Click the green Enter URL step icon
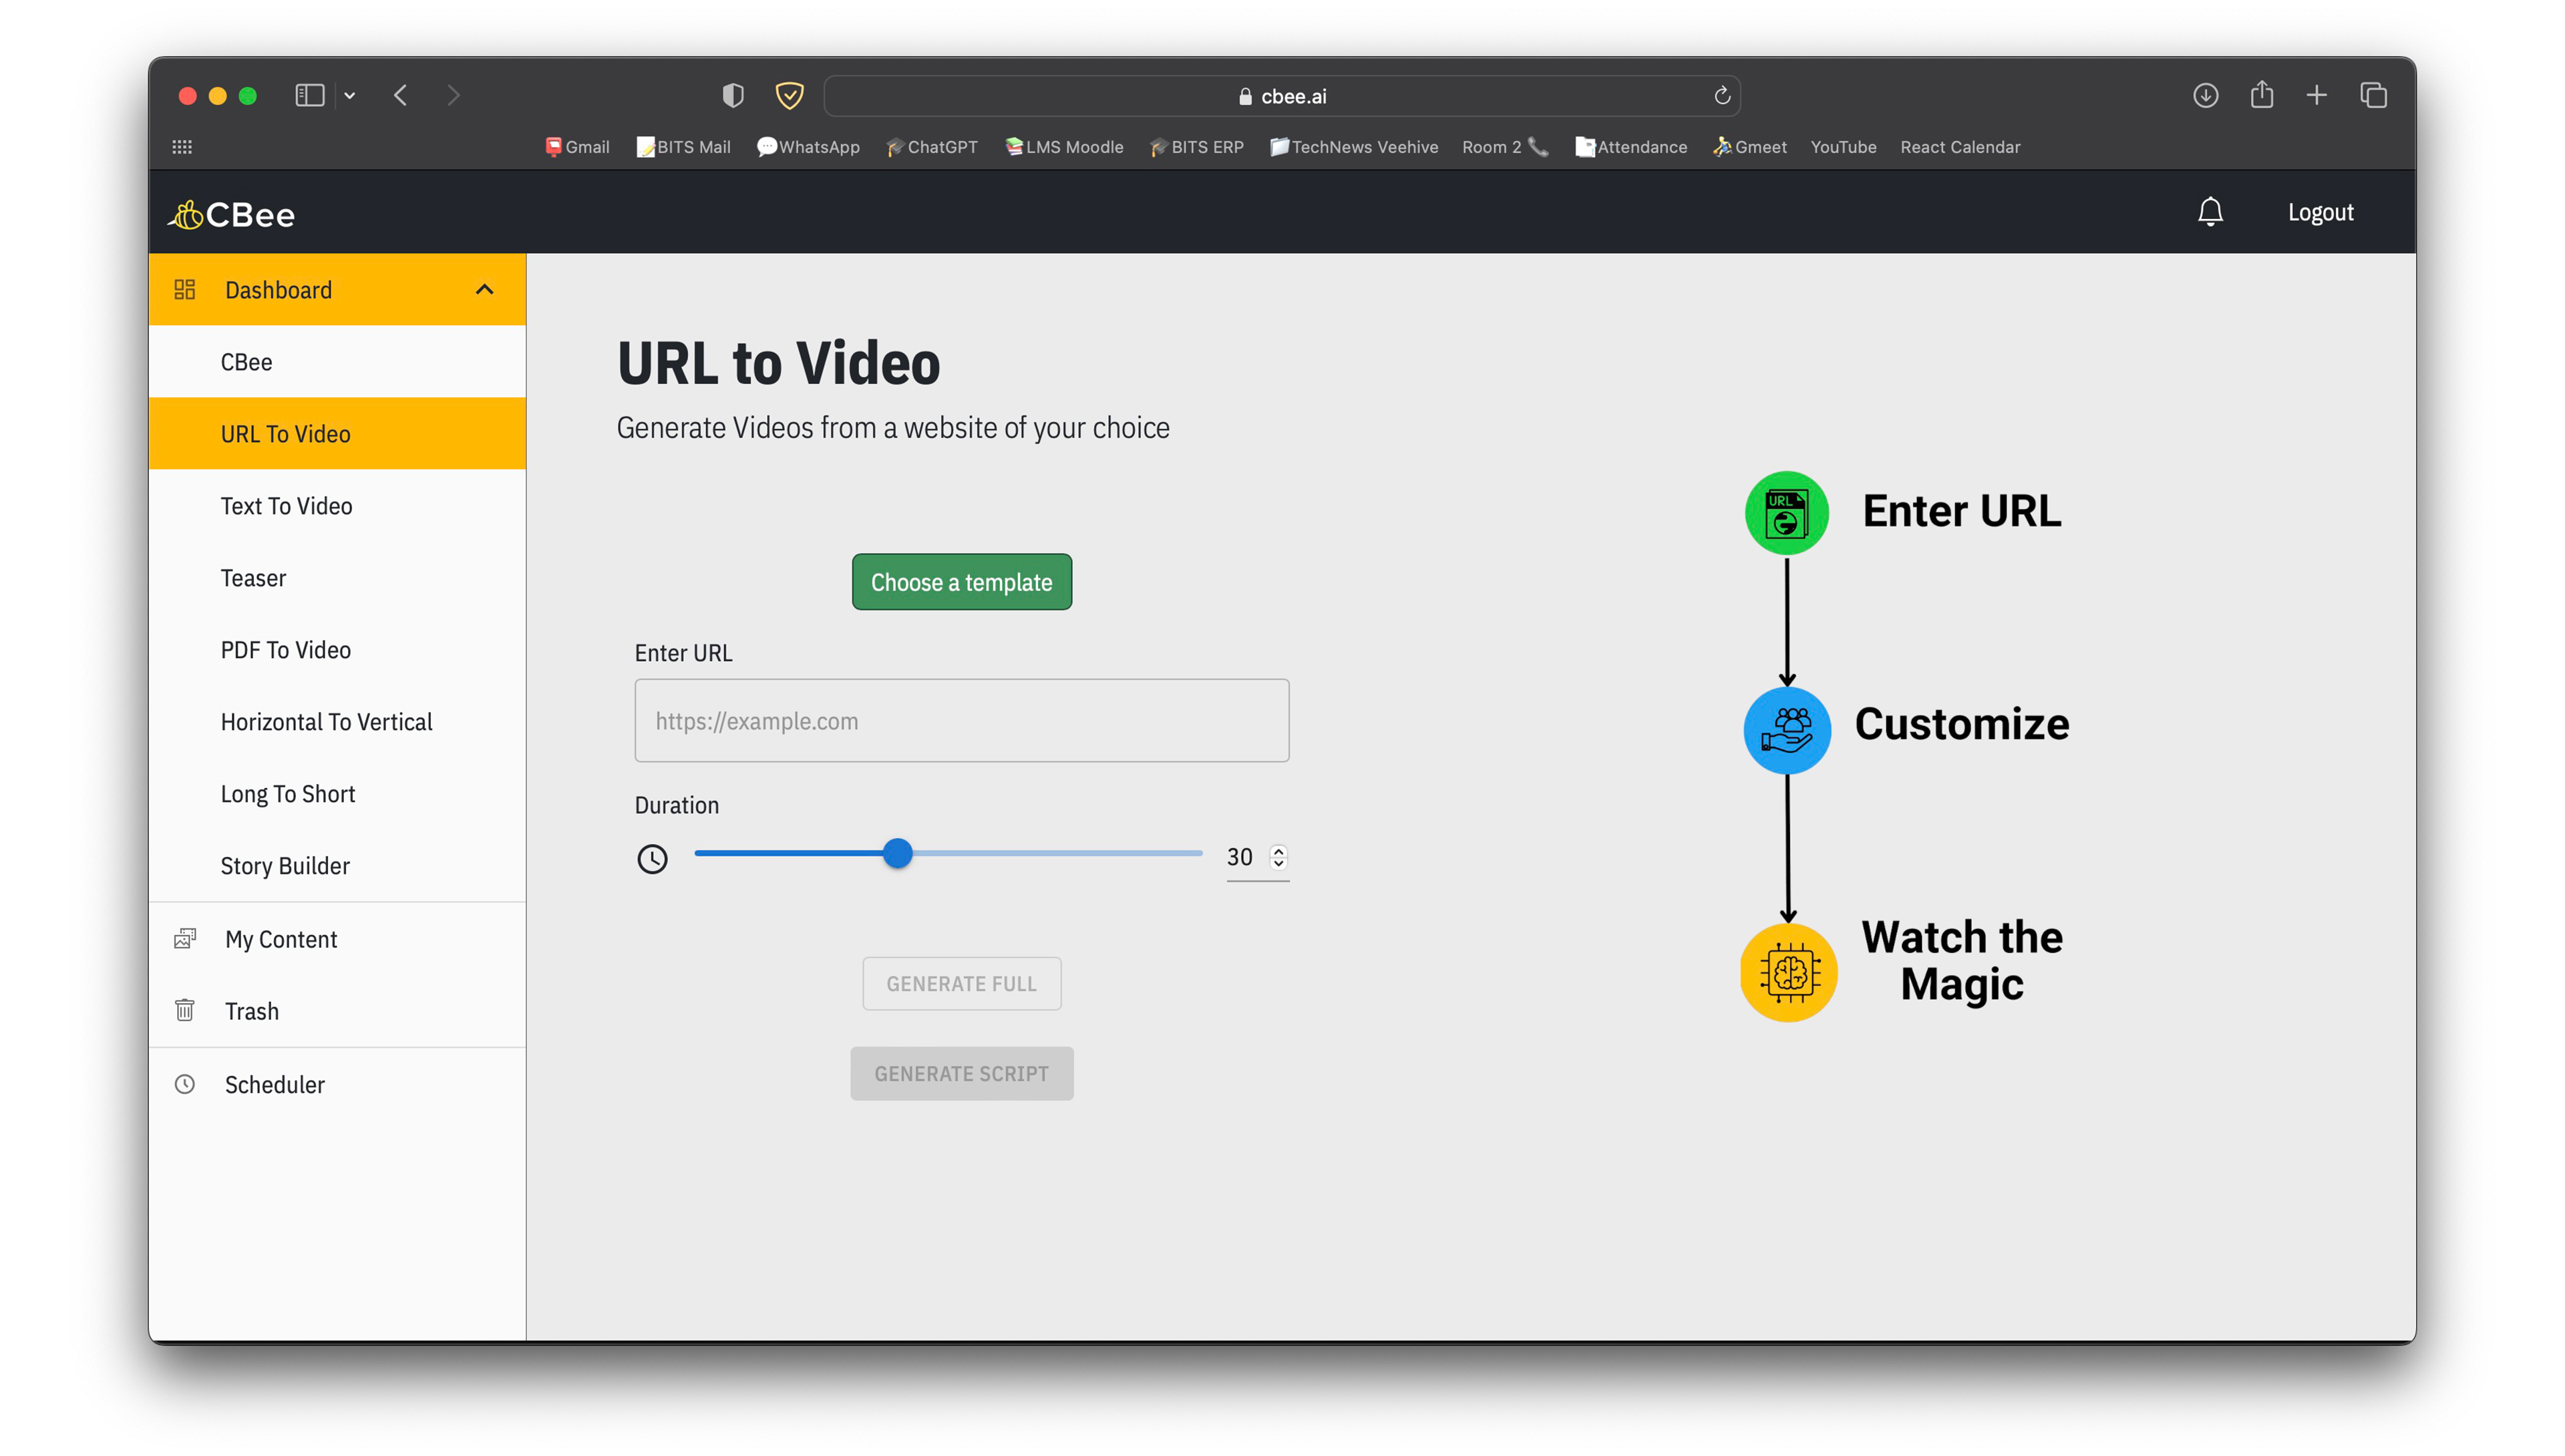 point(1786,513)
